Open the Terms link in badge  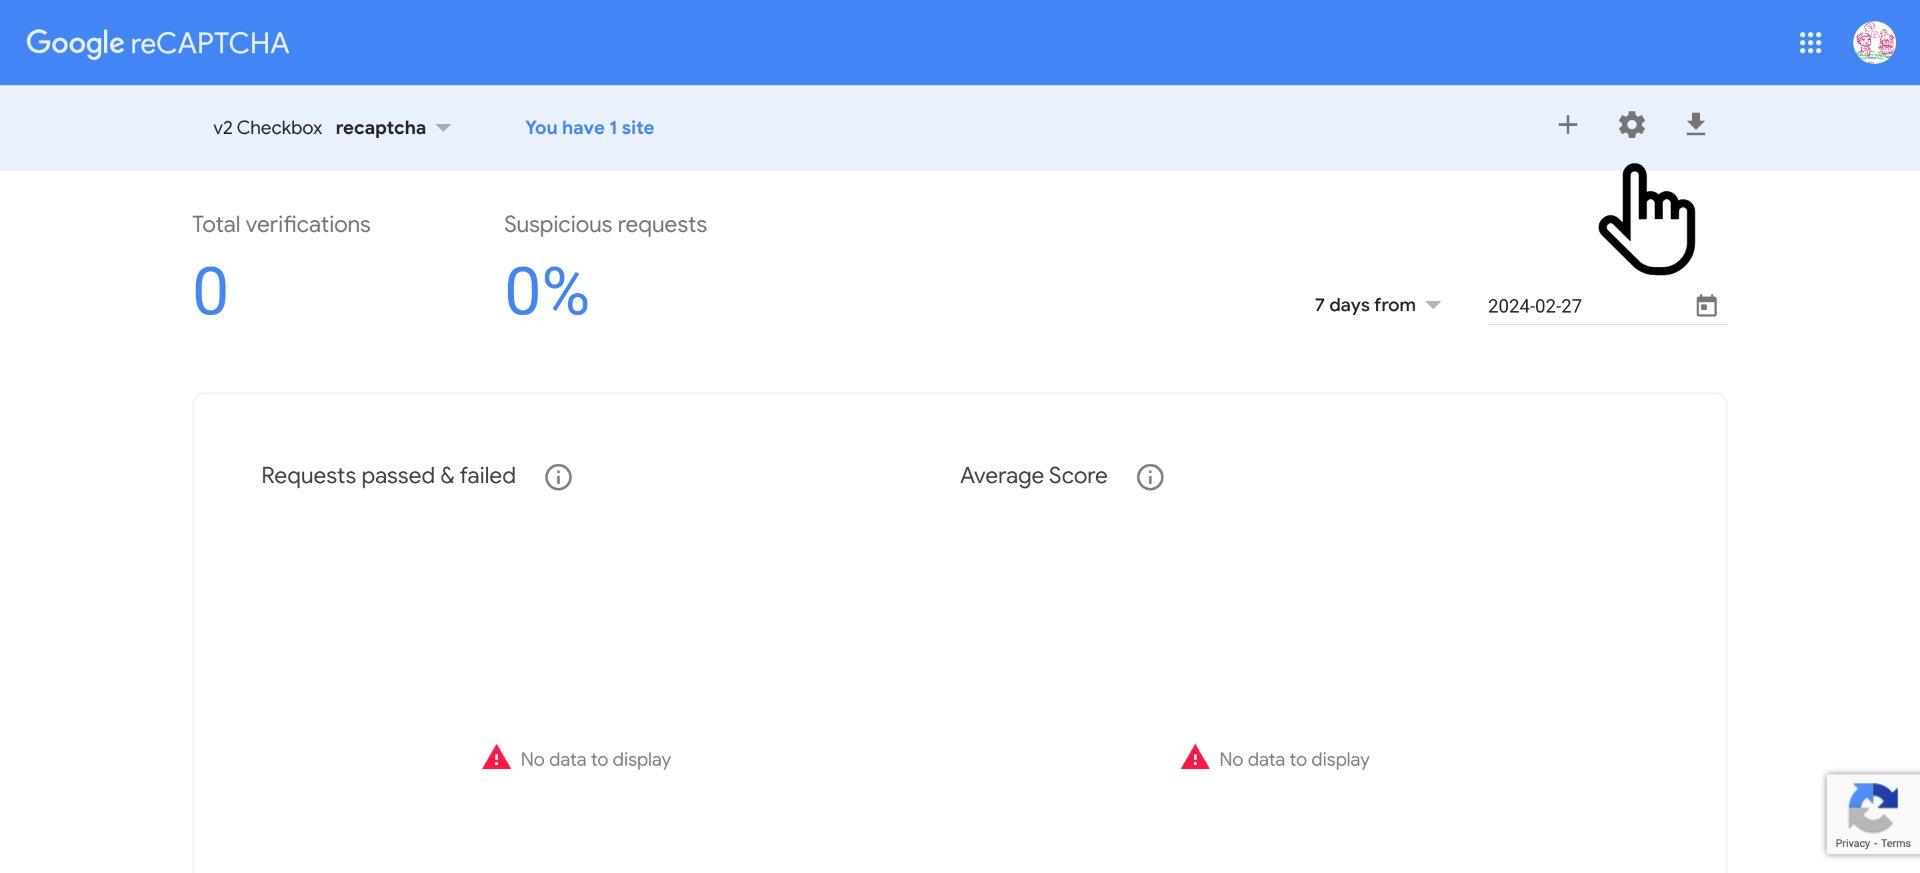point(1895,844)
